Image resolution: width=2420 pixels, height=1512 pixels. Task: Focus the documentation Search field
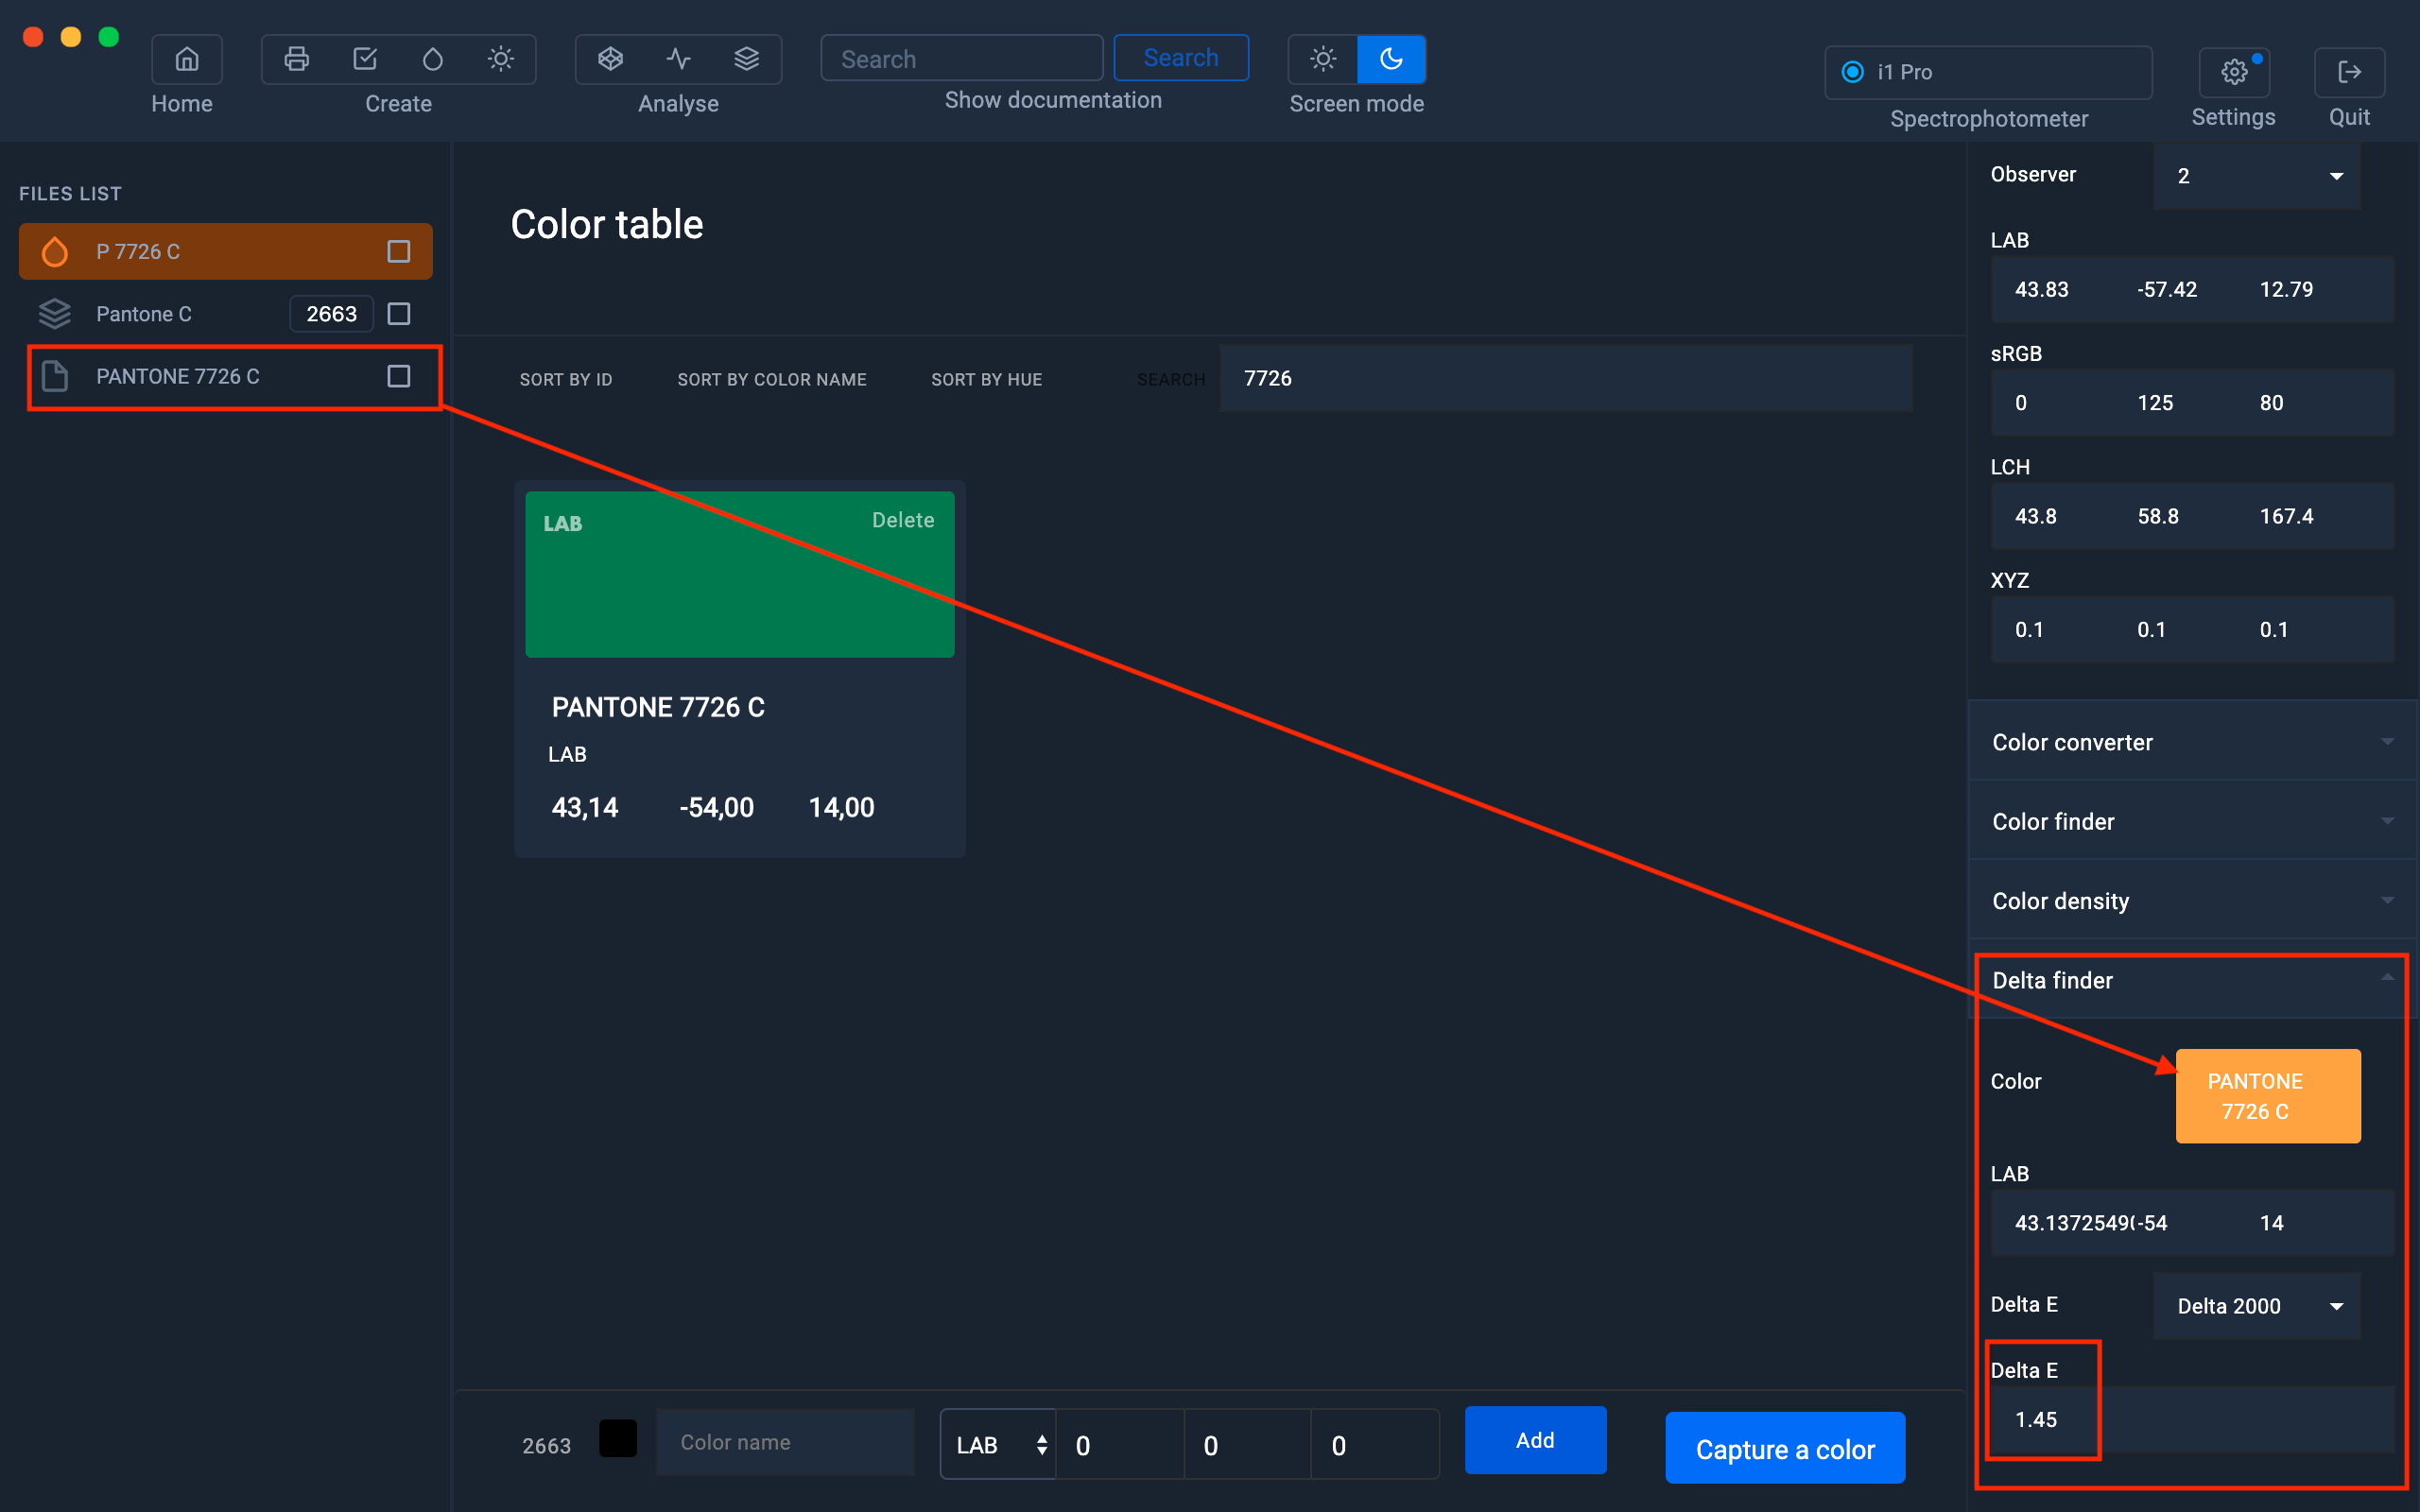tap(962, 58)
